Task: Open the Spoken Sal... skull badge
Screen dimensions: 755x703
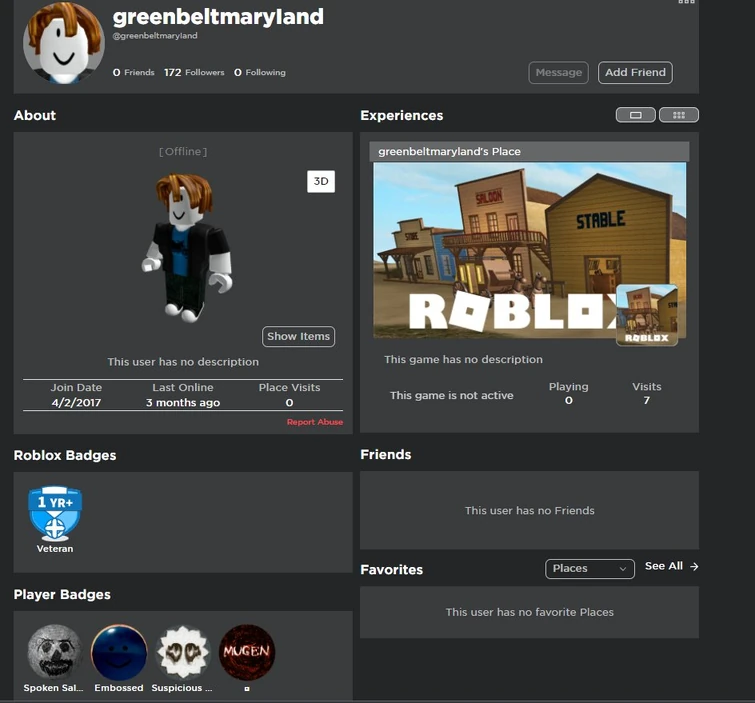Action: pyautogui.click(x=55, y=652)
